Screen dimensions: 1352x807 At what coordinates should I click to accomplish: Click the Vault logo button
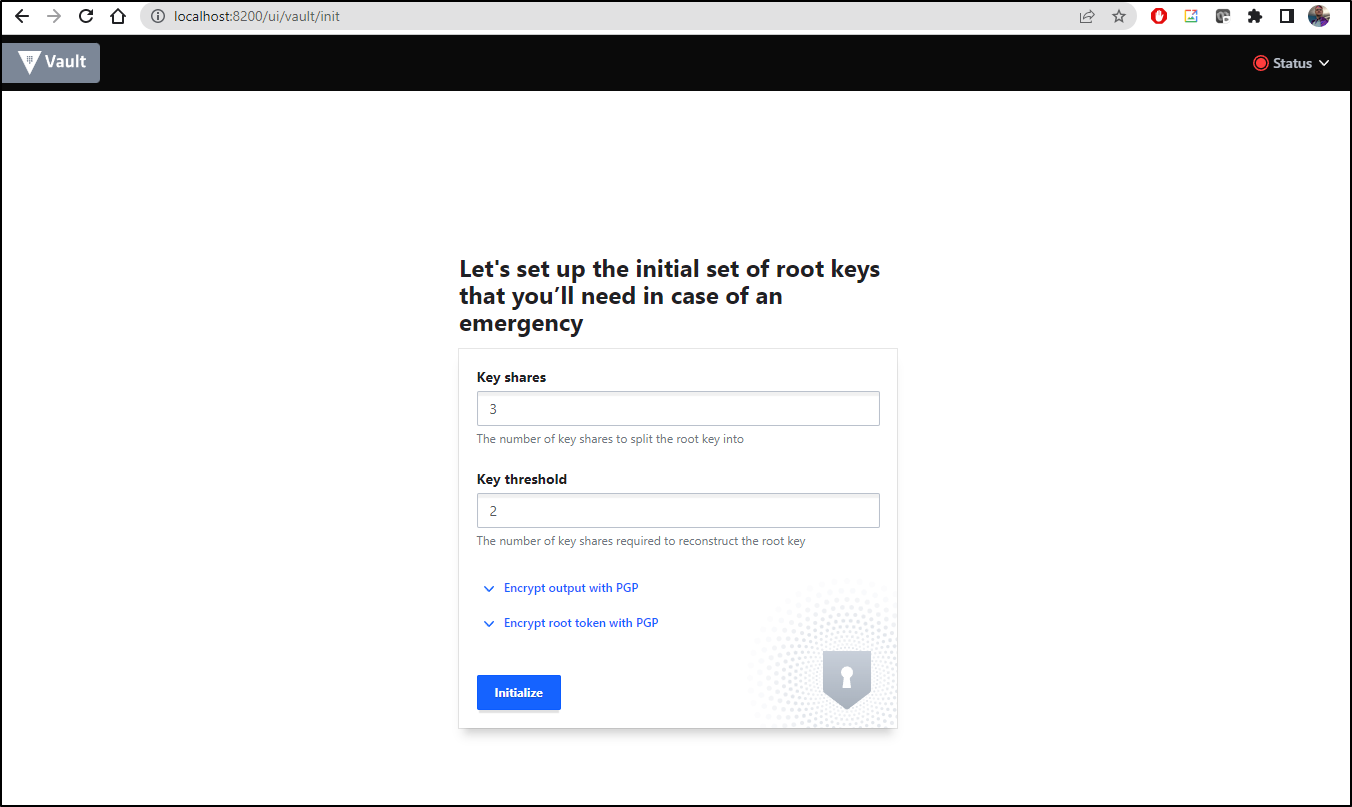point(51,63)
